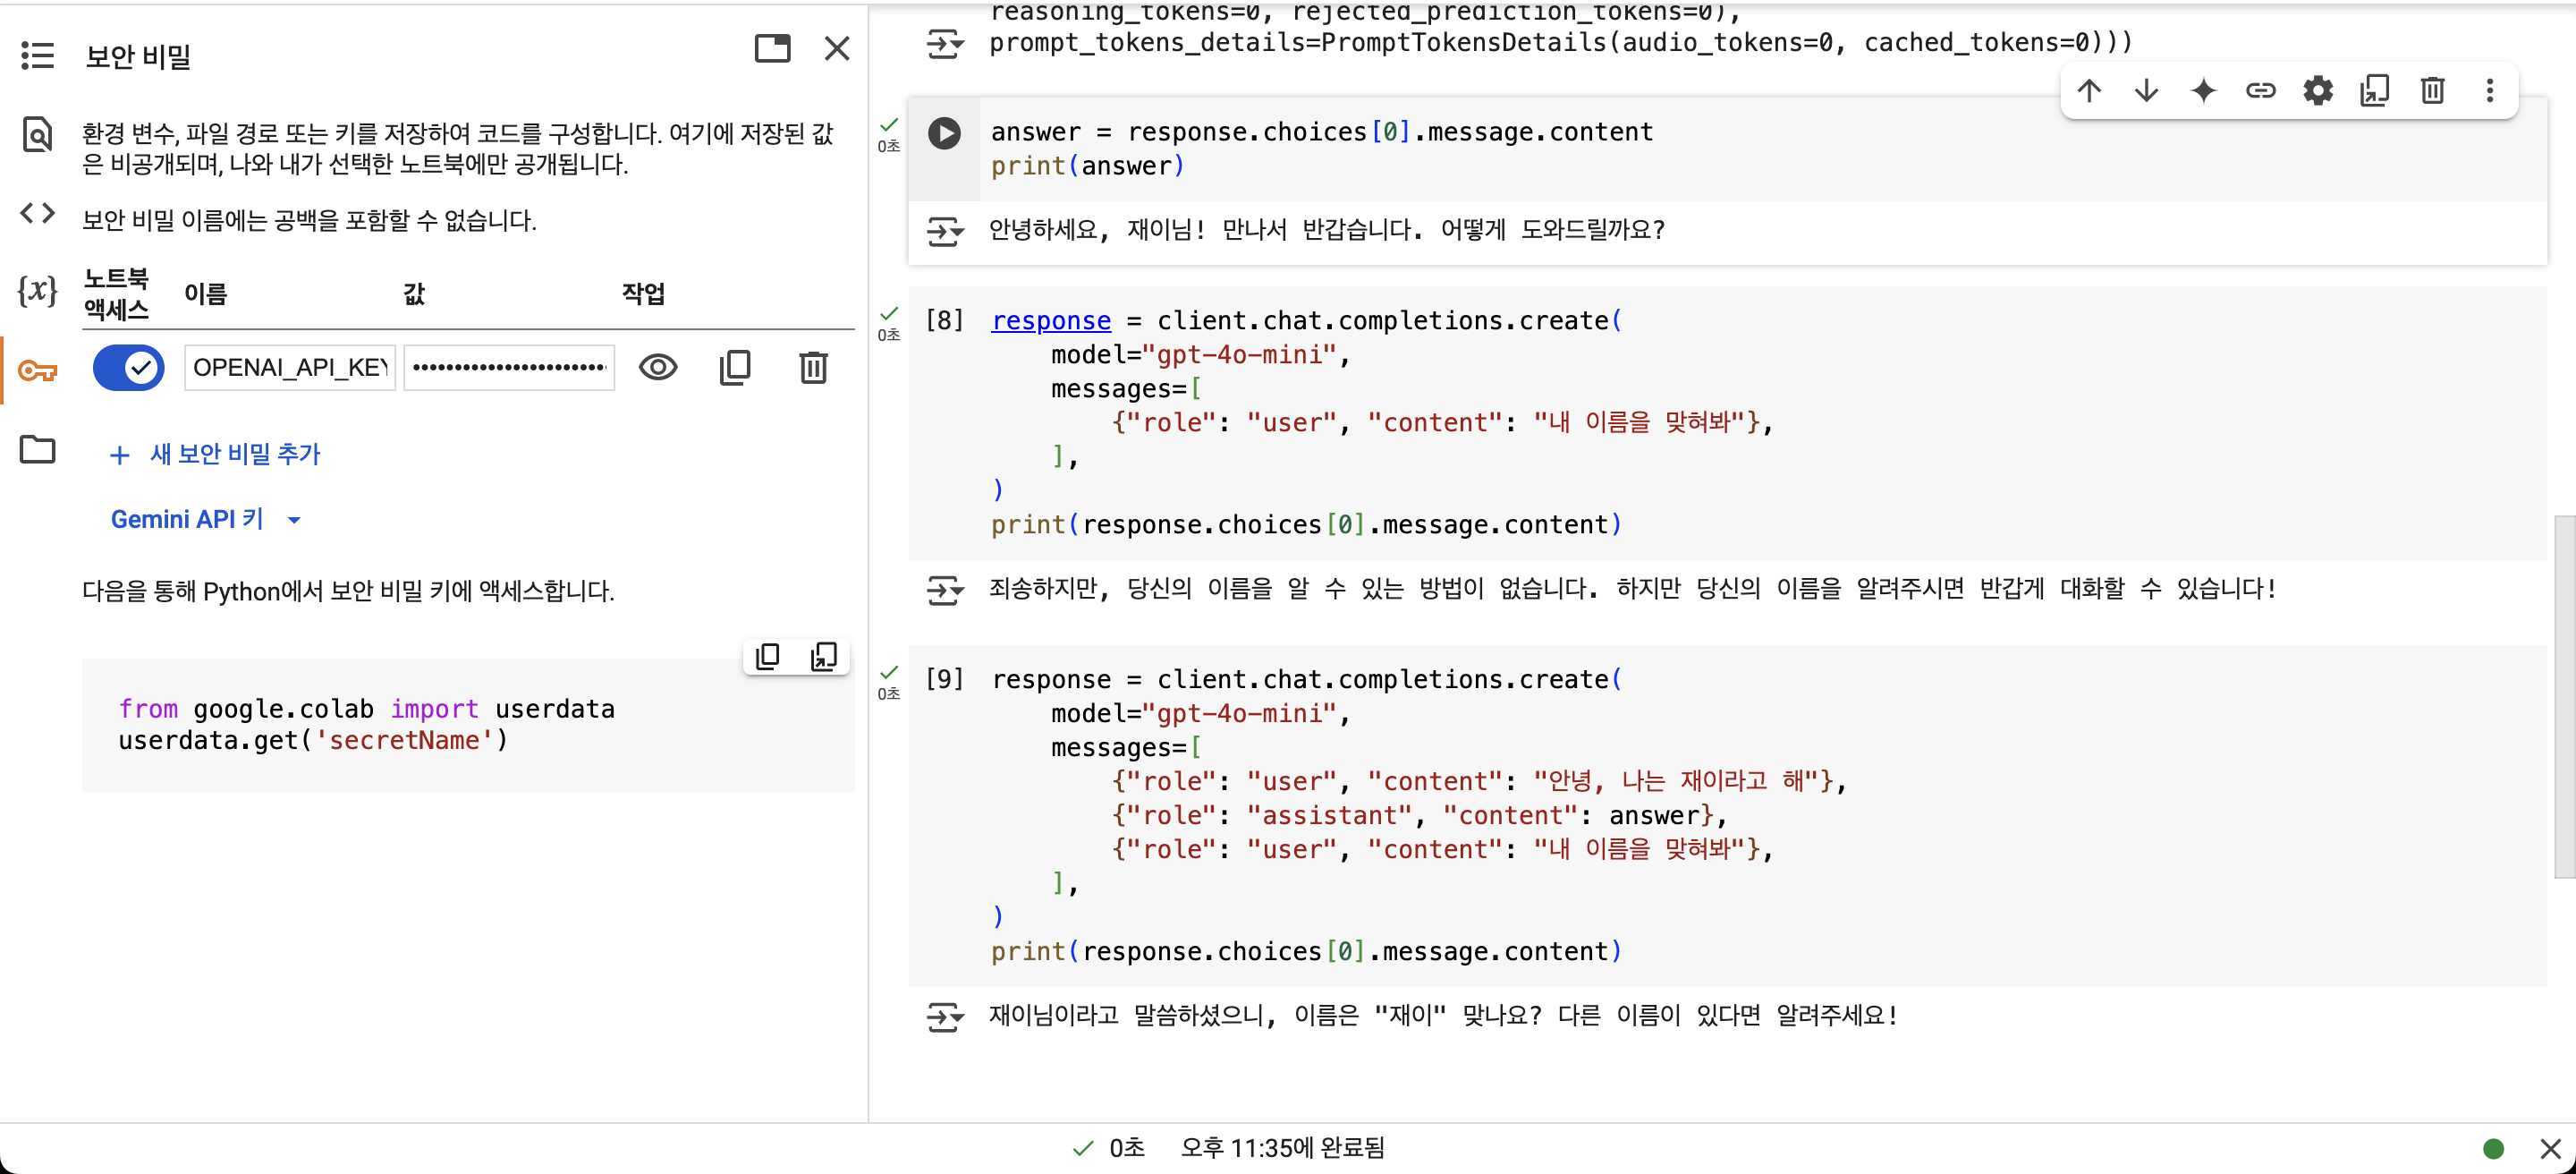
Task: Open the files folder sidebar icon
Action: tap(37, 450)
